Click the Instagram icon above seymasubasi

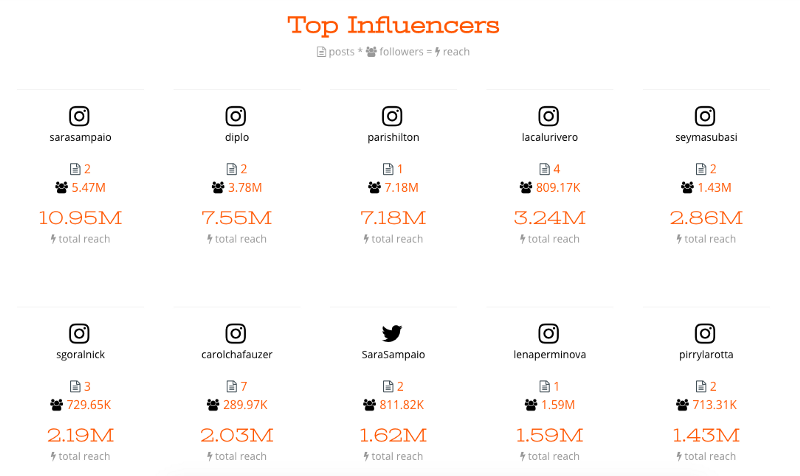pos(705,116)
